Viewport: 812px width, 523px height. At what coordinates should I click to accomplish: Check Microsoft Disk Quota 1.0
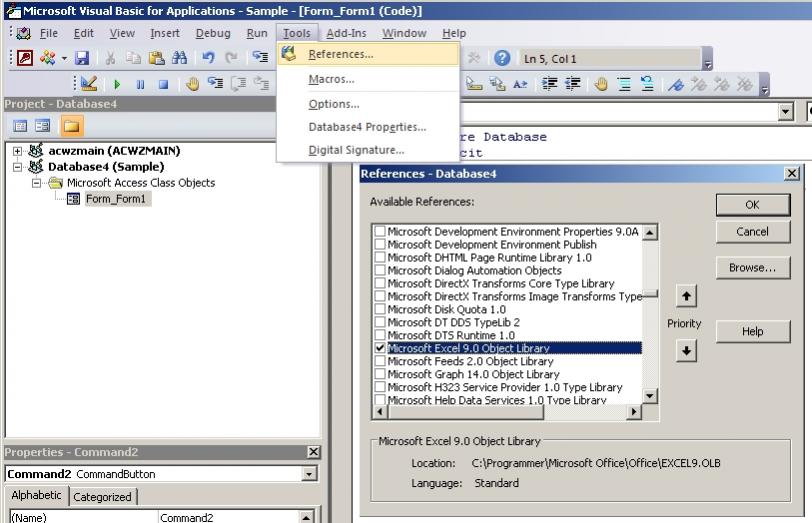(380, 309)
